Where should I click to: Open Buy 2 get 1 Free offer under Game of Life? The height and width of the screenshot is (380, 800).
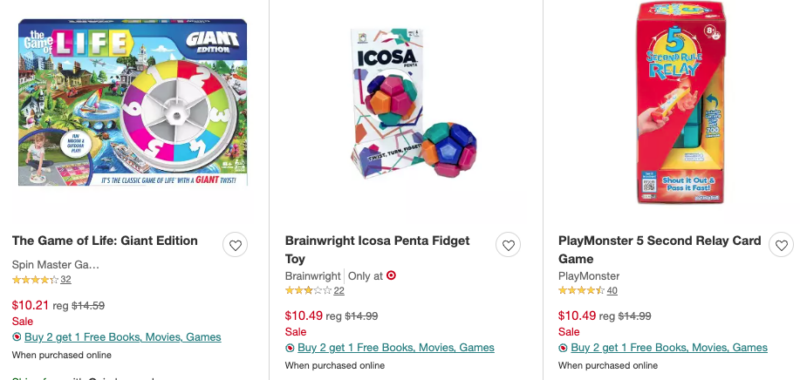pos(122,337)
